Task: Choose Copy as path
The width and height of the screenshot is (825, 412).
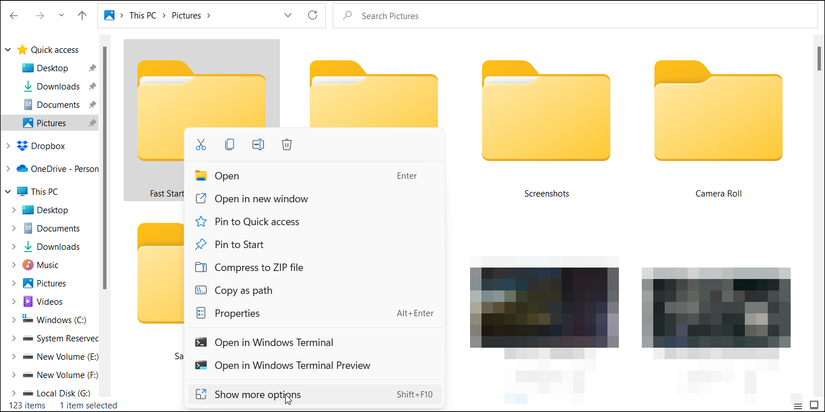Action: (x=314, y=290)
